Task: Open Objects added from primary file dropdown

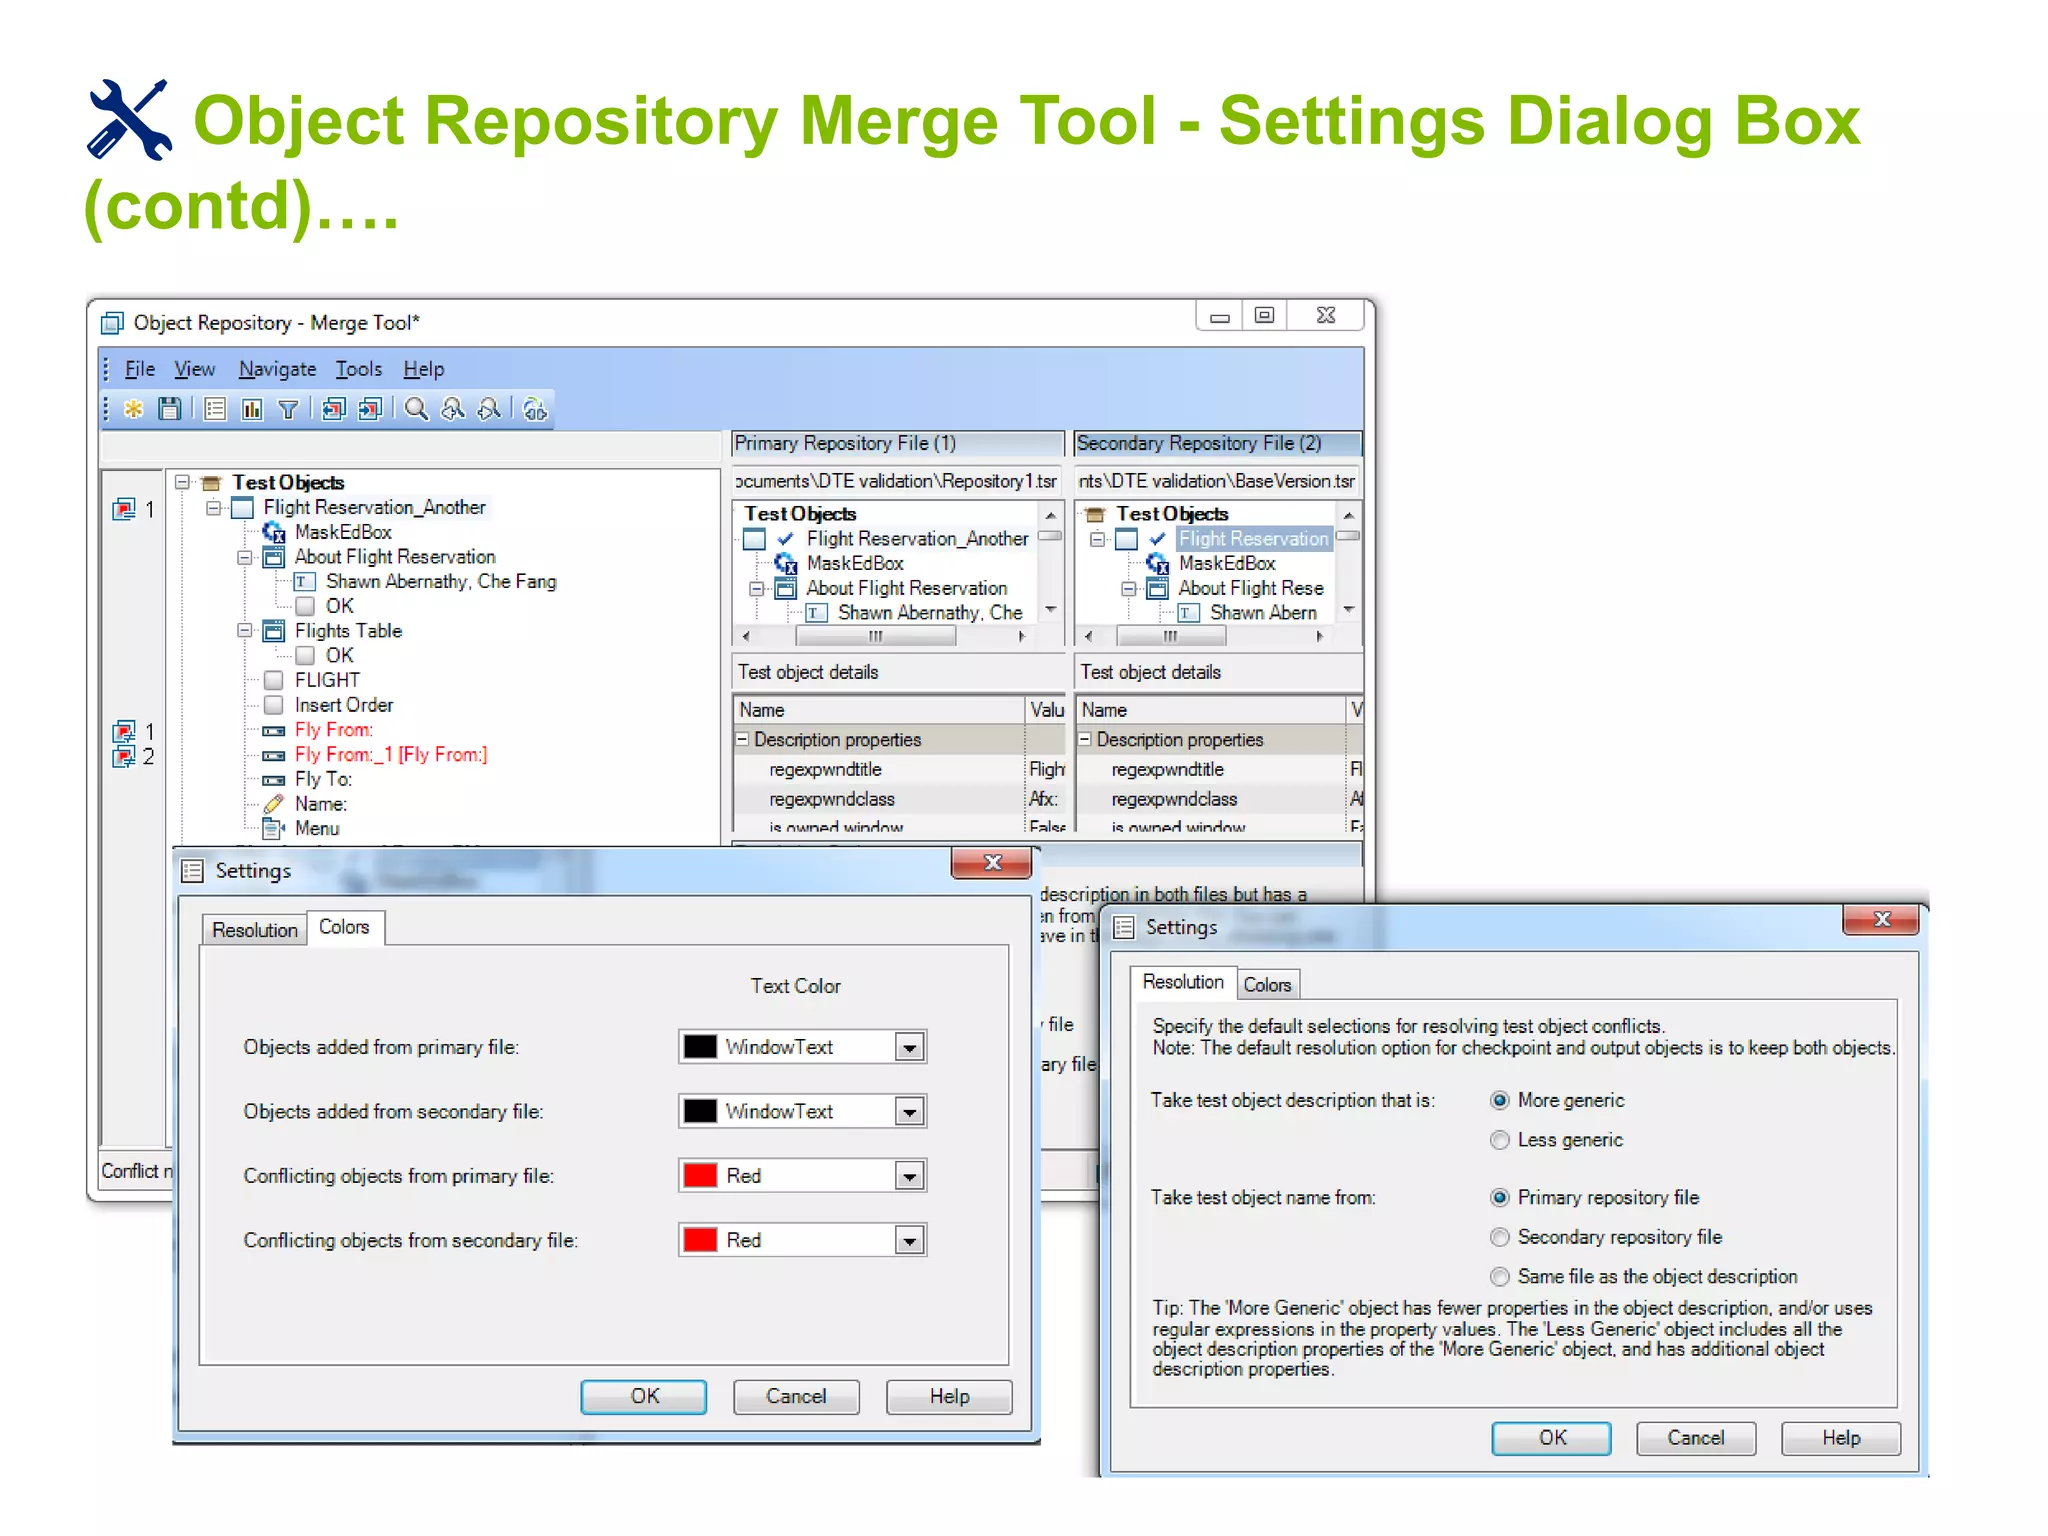Action: pos(909,1048)
